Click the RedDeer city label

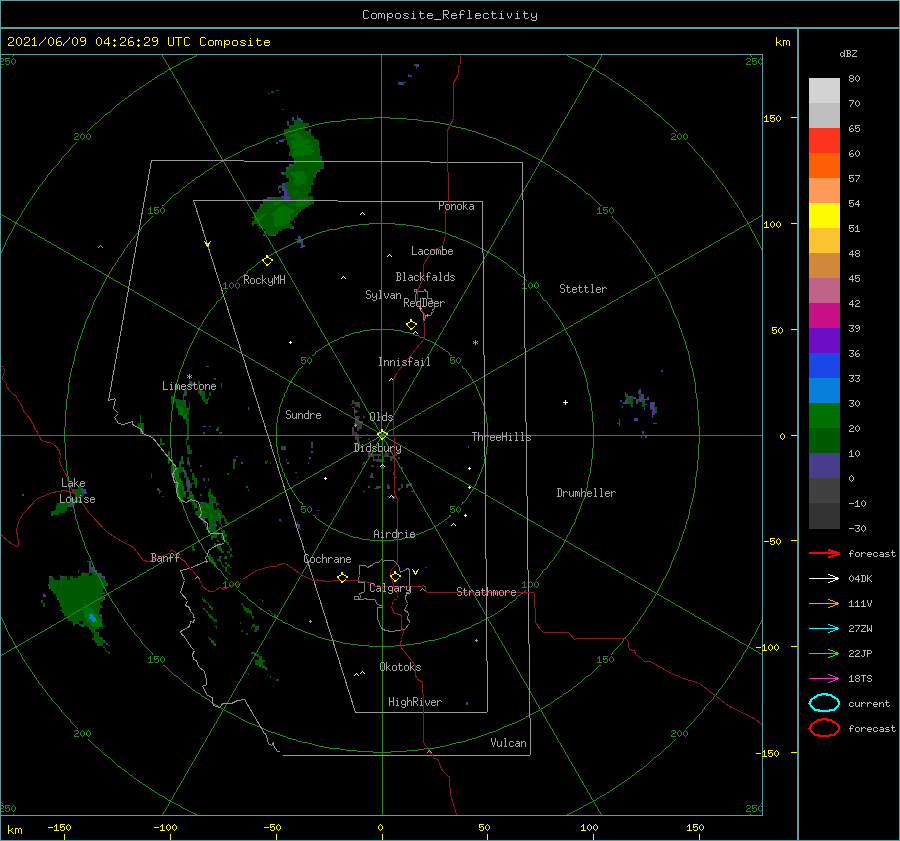coord(424,303)
